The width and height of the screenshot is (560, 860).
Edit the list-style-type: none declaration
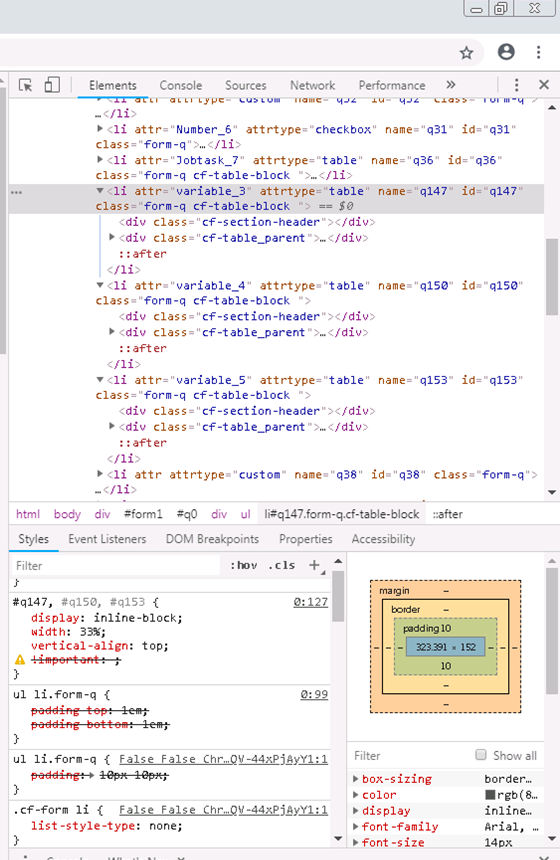coord(106,826)
